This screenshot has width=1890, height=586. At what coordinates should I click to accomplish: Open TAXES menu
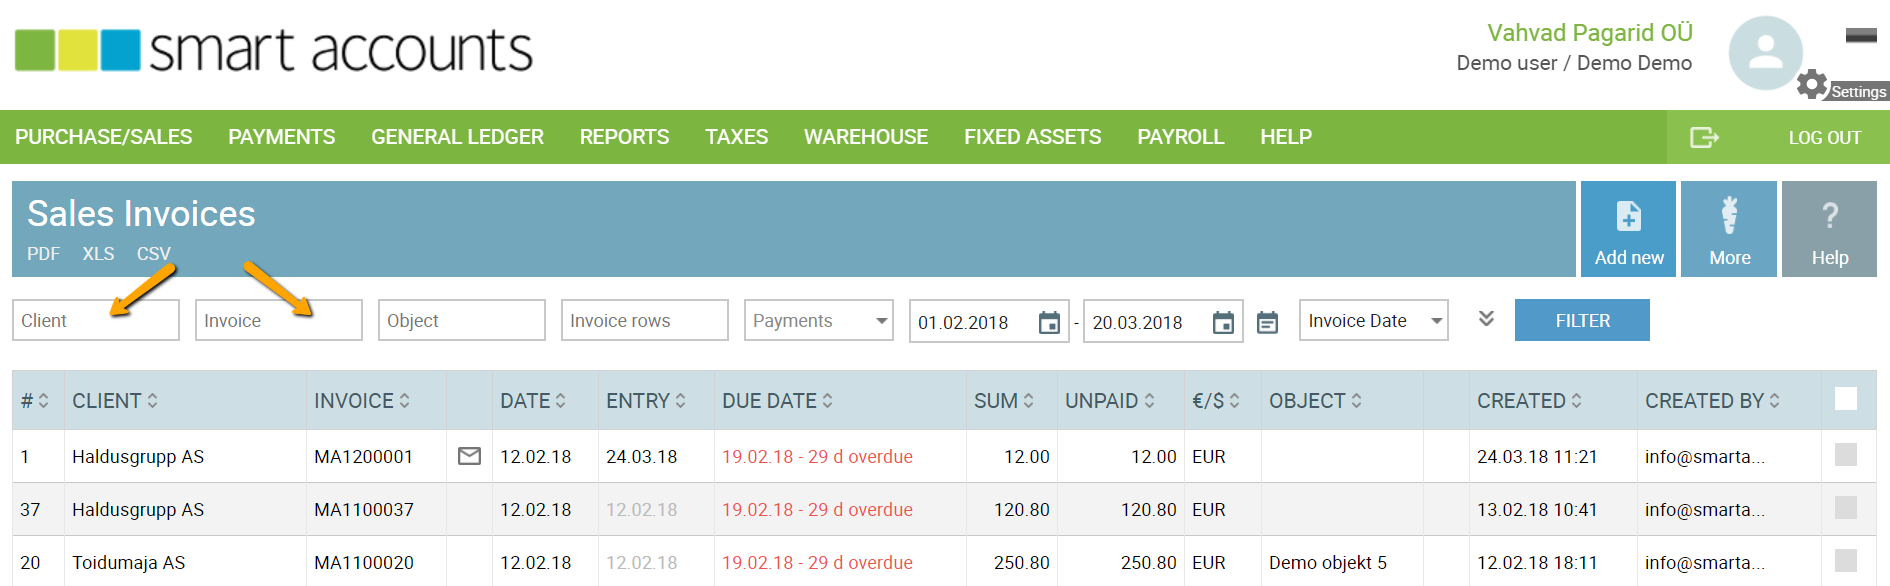pos(737,137)
